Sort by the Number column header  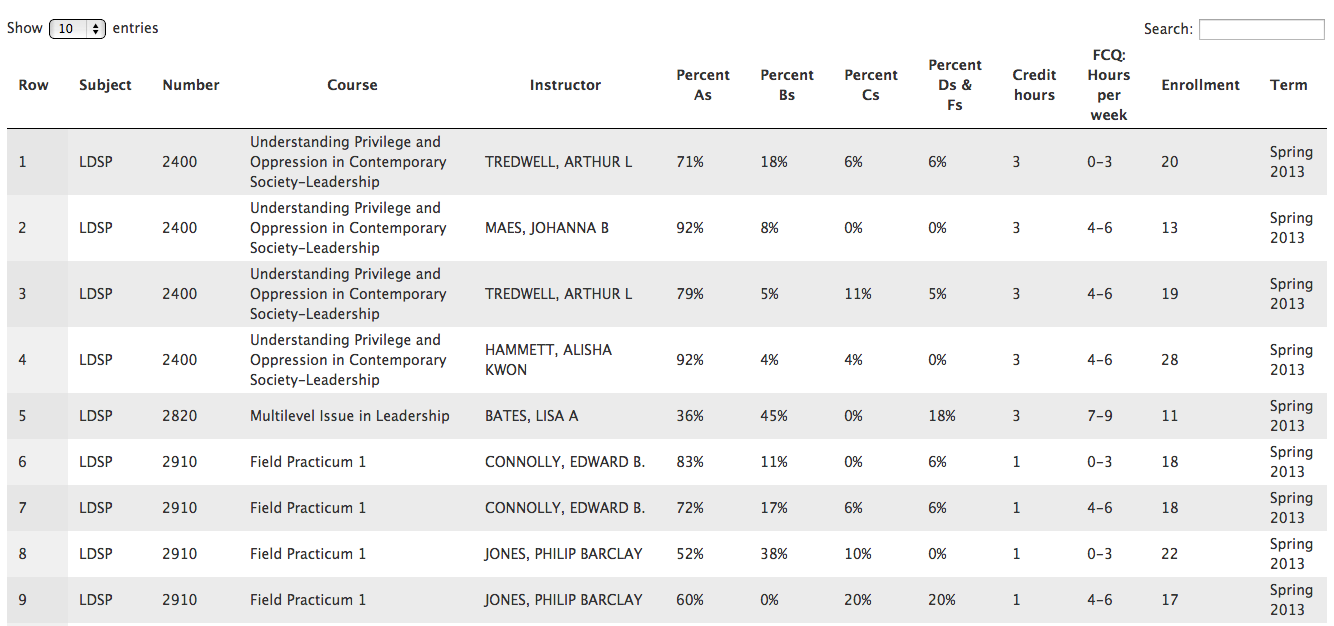click(x=190, y=86)
